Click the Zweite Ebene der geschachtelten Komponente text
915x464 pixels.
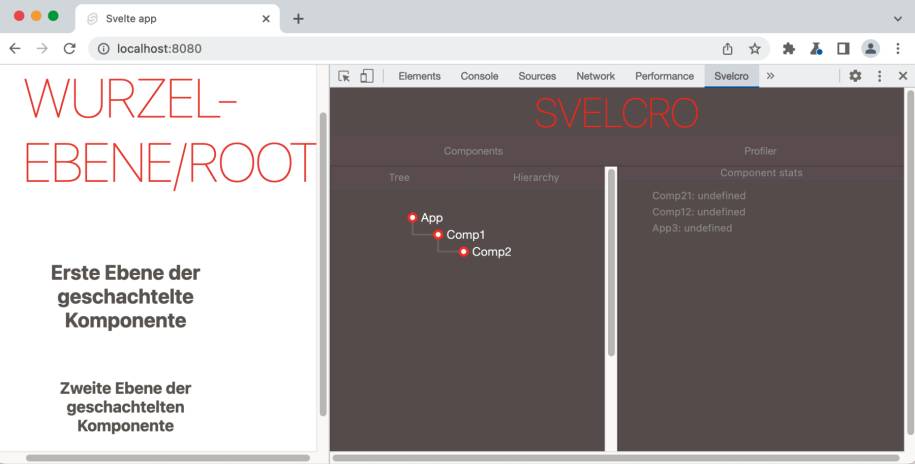[x=125, y=407]
